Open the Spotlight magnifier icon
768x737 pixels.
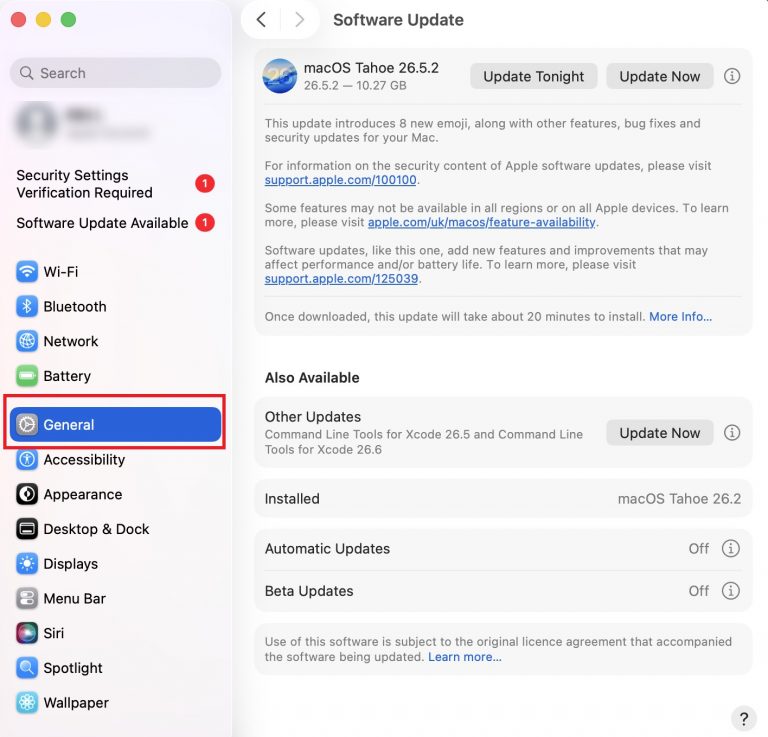pyautogui.click(x=27, y=667)
